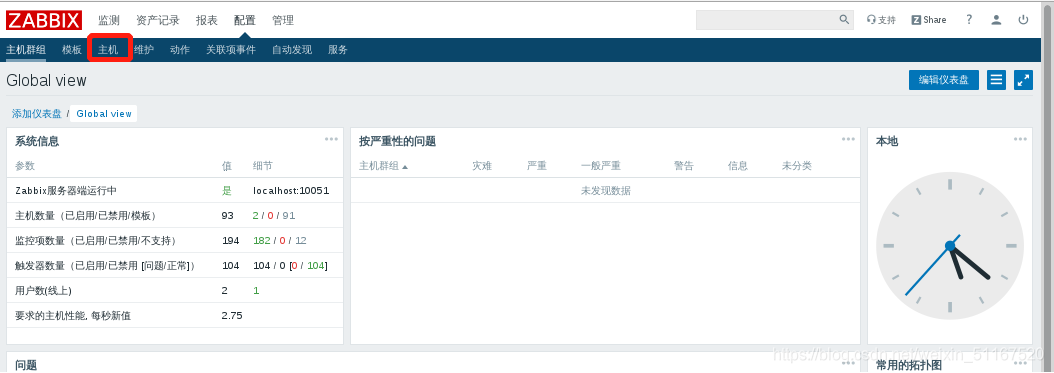The image size is (1054, 373).
Task: Click the 一般严重 column header
Action: [601, 166]
